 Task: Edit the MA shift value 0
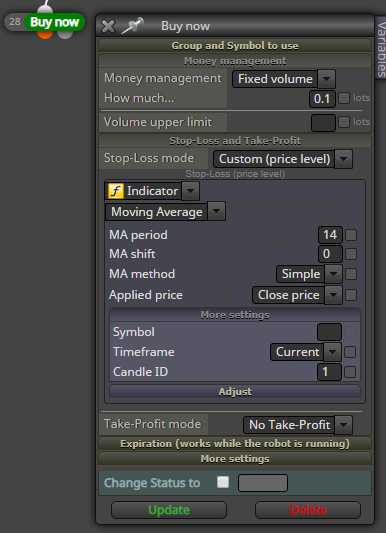pos(330,254)
